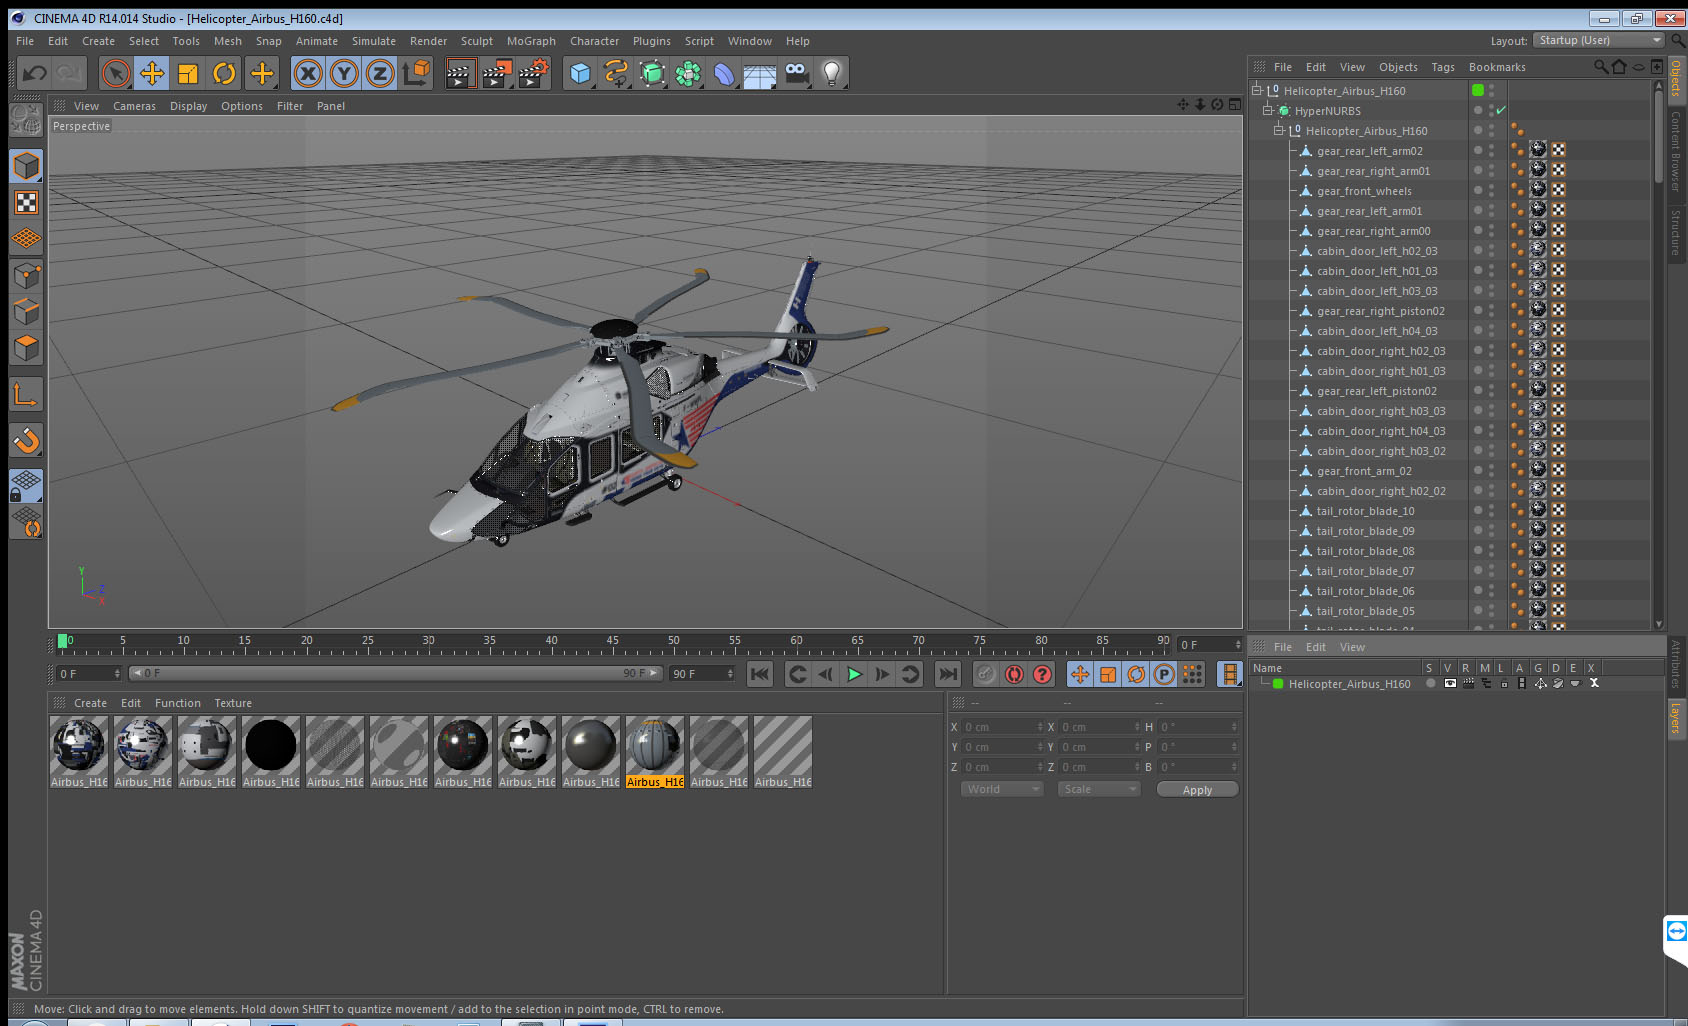Activate the Rotate tool in top toolbar
The width and height of the screenshot is (1688, 1026).
[224, 73]
